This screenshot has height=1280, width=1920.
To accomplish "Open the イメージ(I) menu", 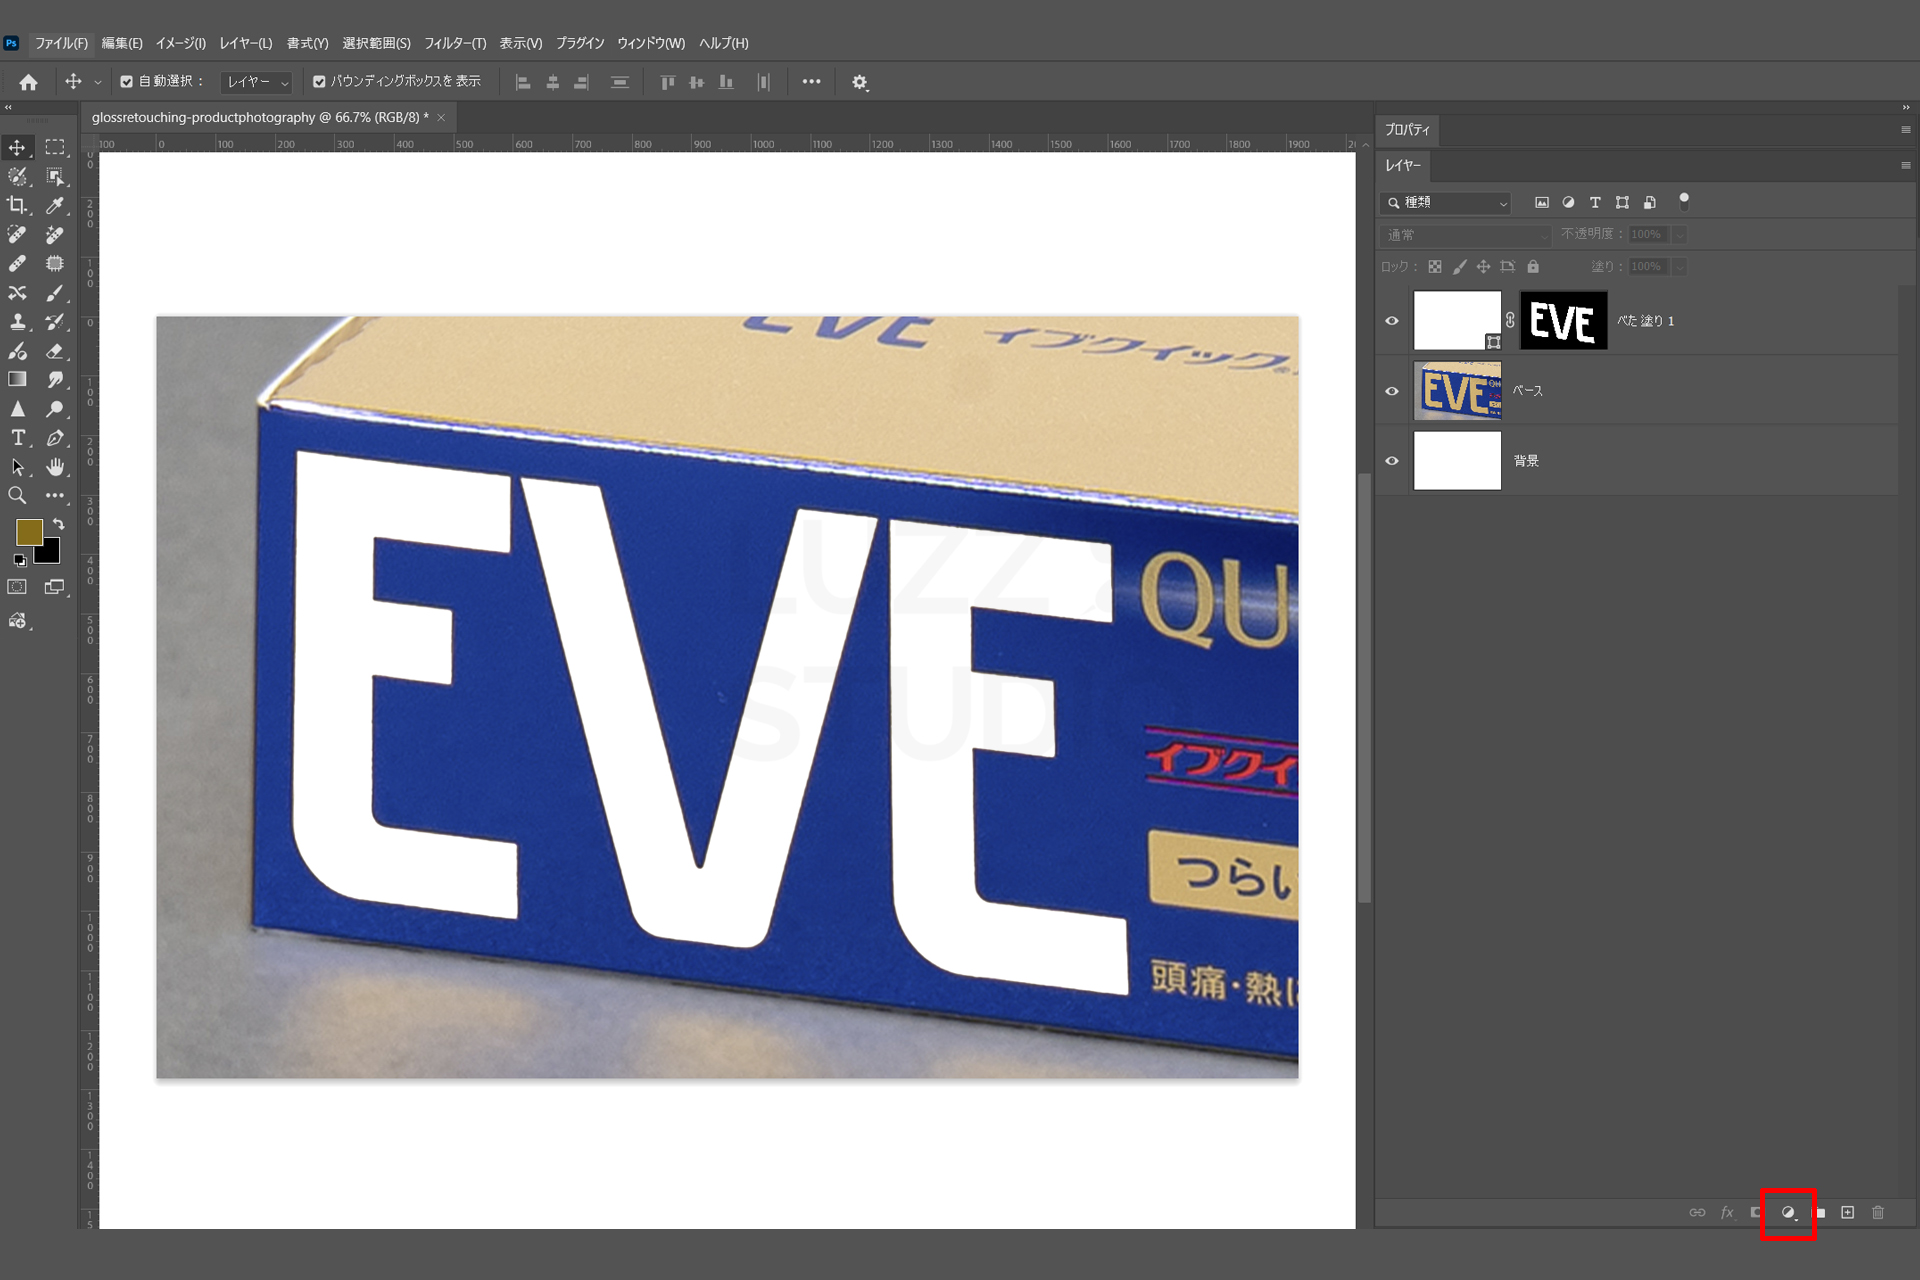I will pos(180,43).
